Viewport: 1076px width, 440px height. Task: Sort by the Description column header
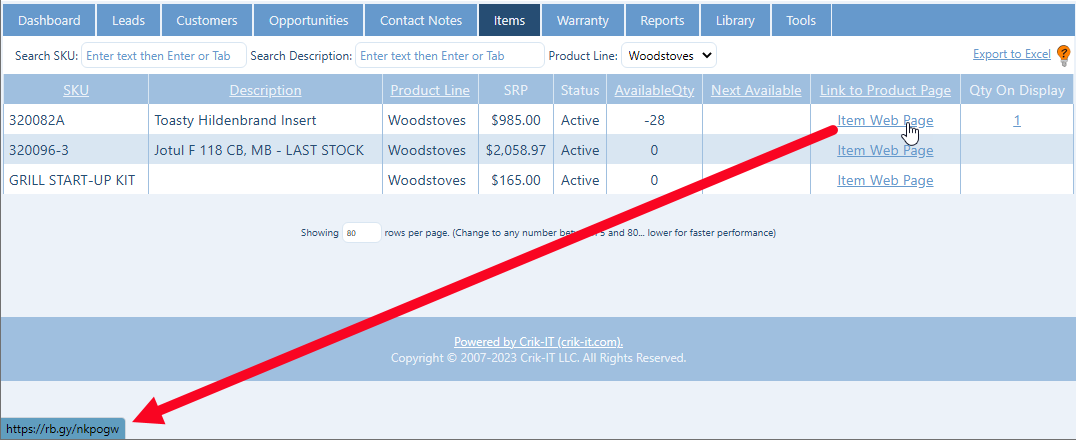265,90
